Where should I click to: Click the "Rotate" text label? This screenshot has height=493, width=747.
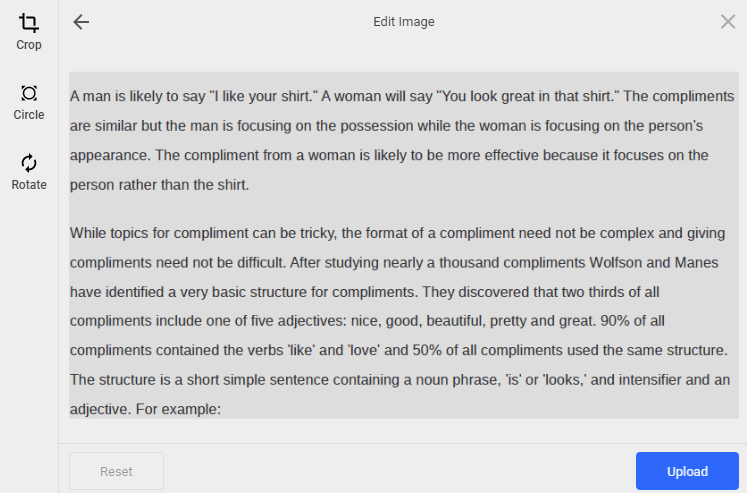coord(29,185)
